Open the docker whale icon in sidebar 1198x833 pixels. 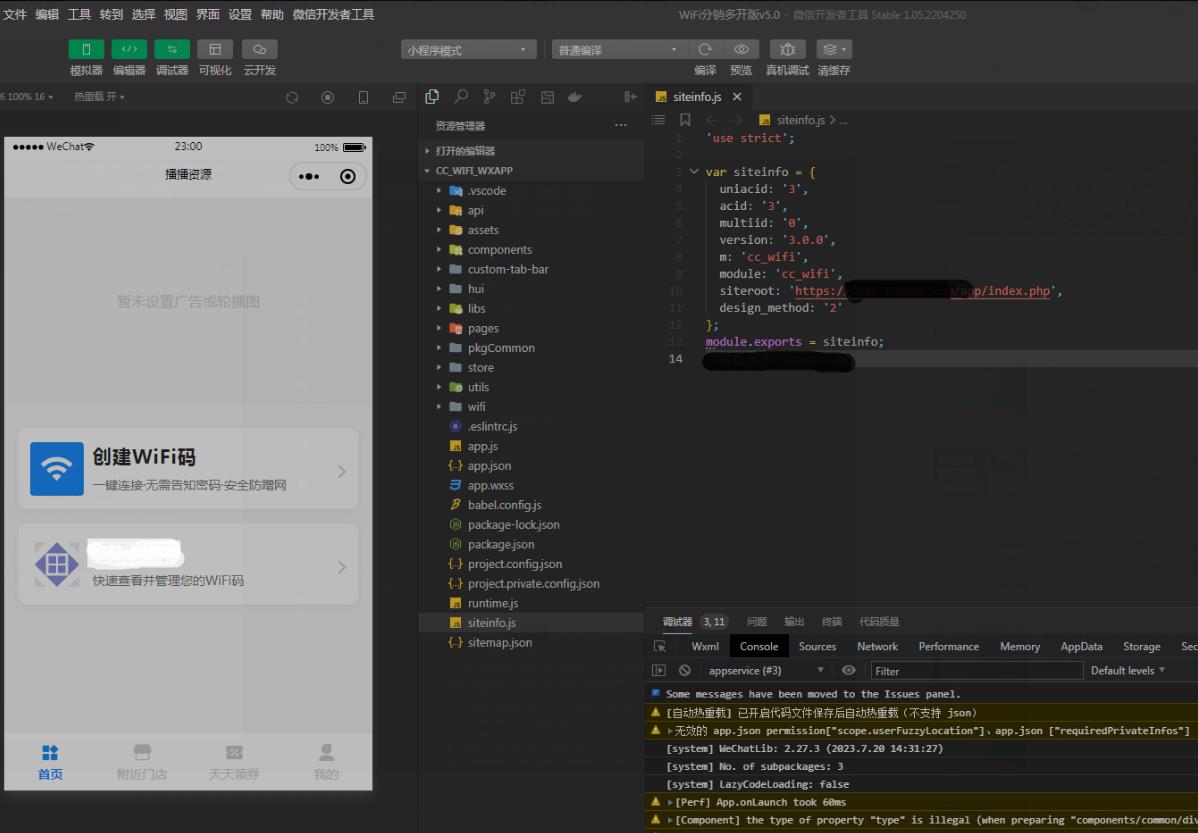[x=575, y=96]
